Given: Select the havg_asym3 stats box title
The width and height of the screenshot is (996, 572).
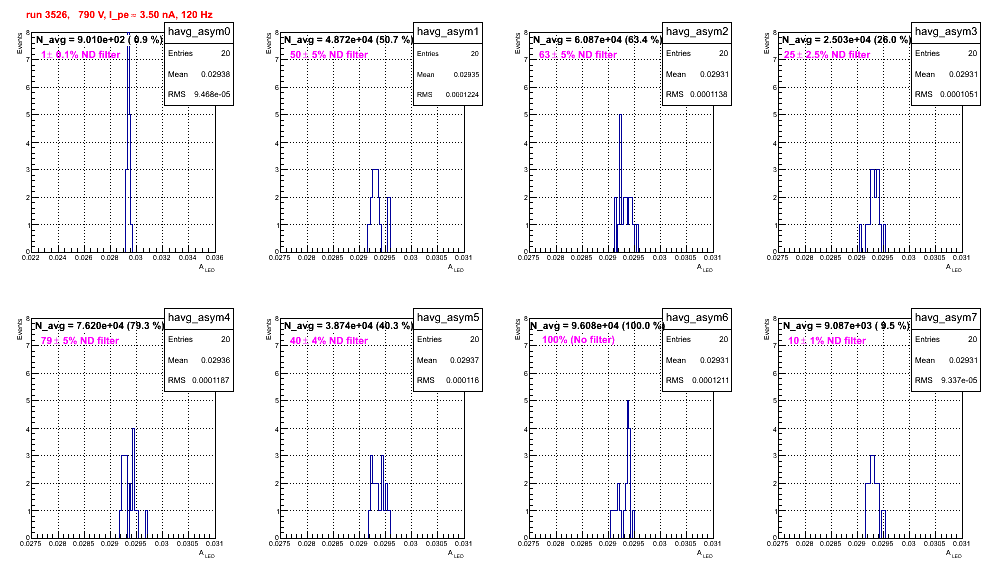Looking at the screenshot, I should [946, 32].
